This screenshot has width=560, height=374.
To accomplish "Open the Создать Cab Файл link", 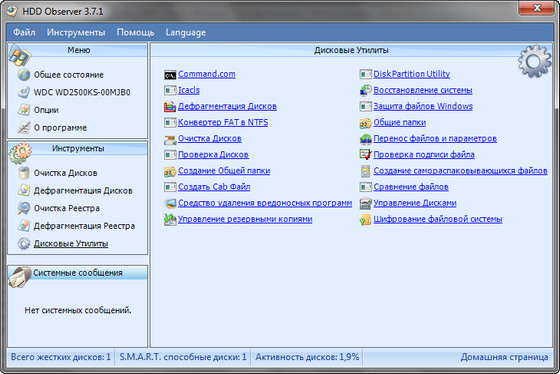I will pyautogui.click(x=214, y=187).
